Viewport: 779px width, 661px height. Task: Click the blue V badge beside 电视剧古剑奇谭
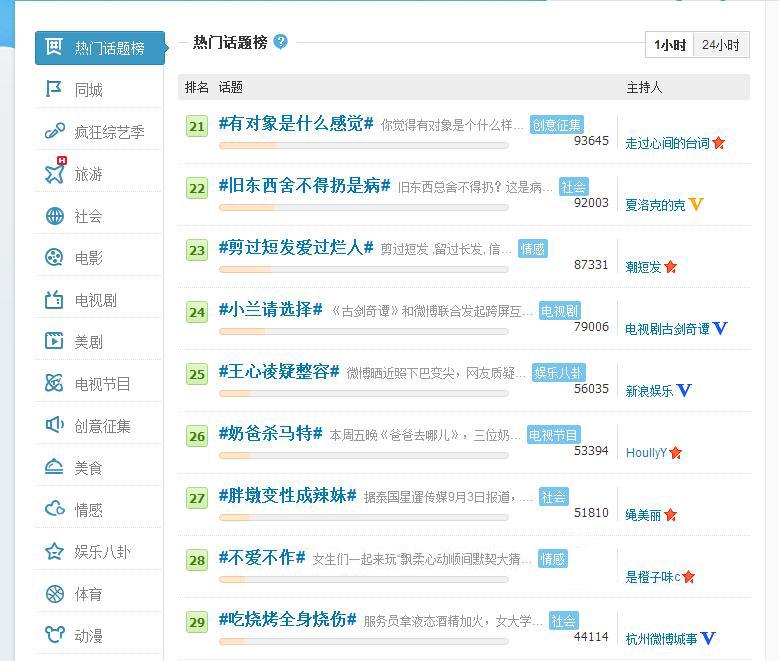[720, 328]
